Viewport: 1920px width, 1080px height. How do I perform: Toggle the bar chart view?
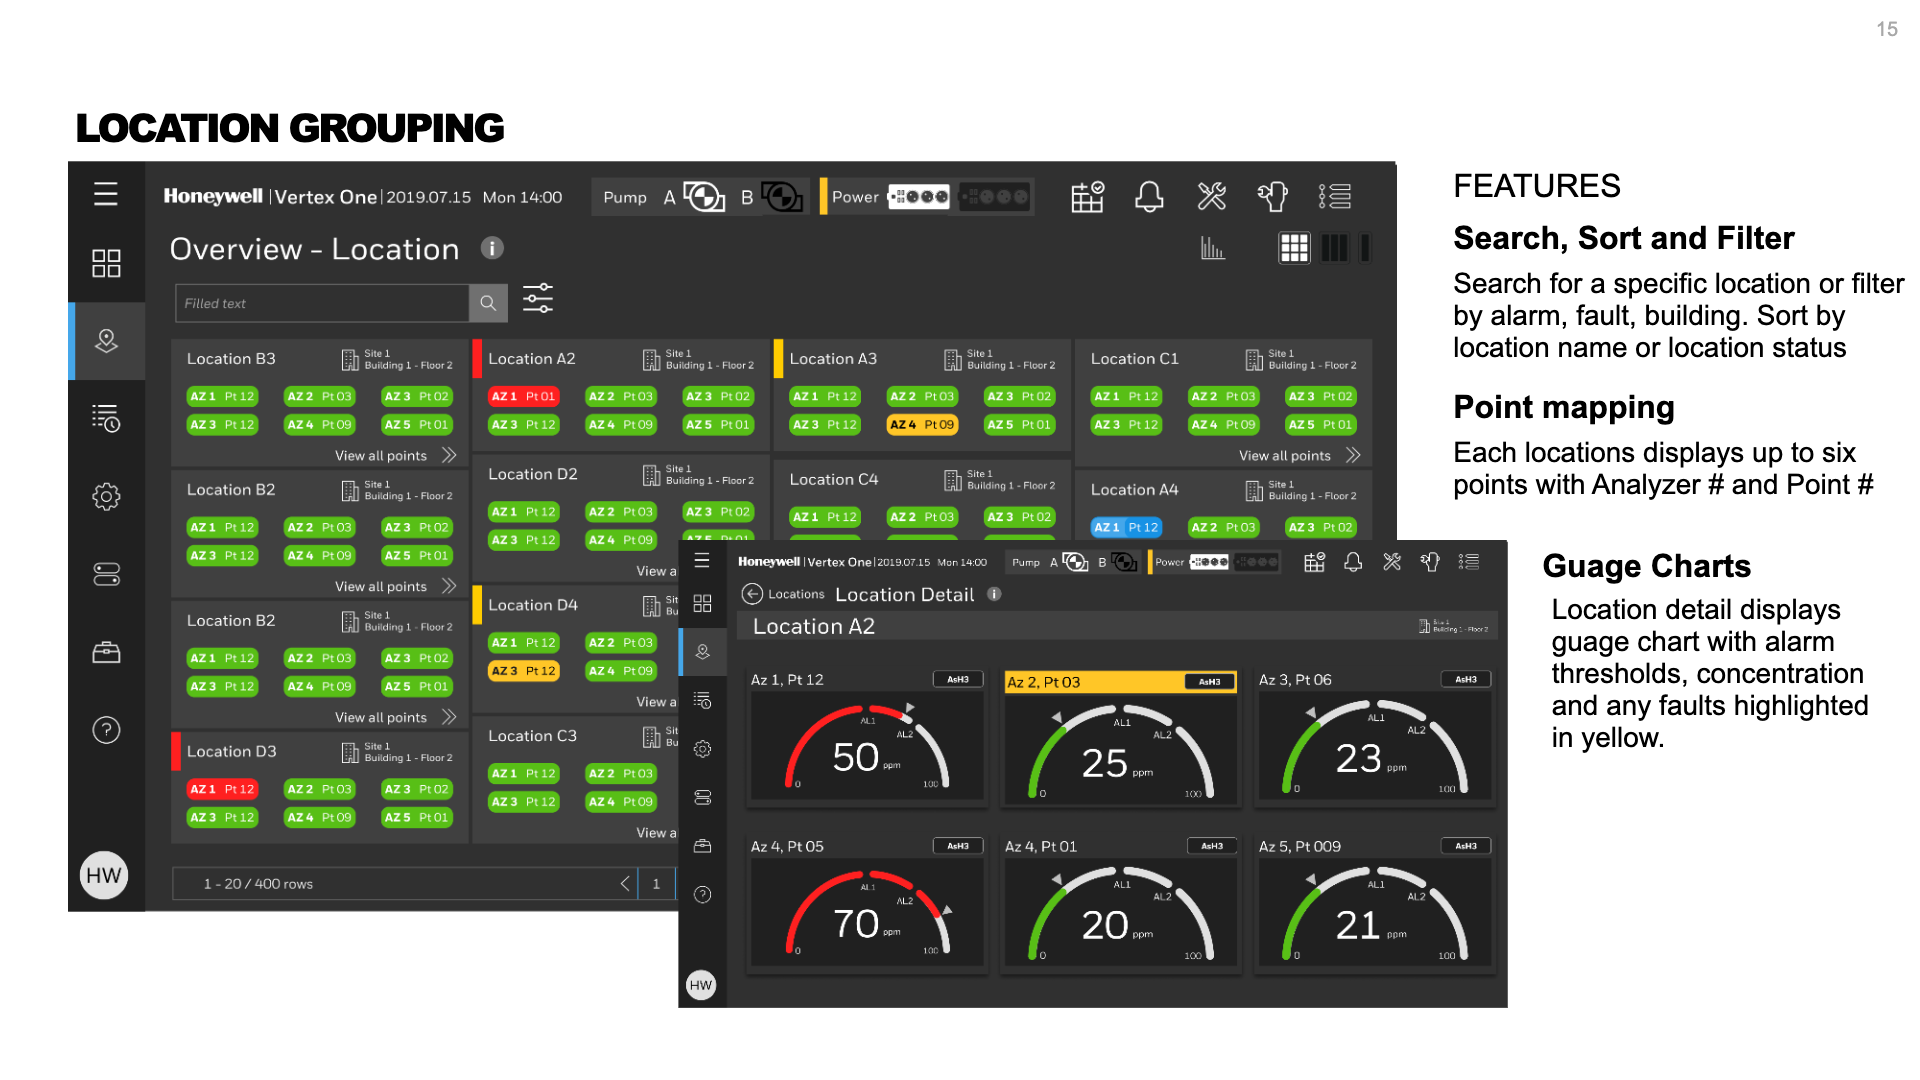[x=1212, y=248]
